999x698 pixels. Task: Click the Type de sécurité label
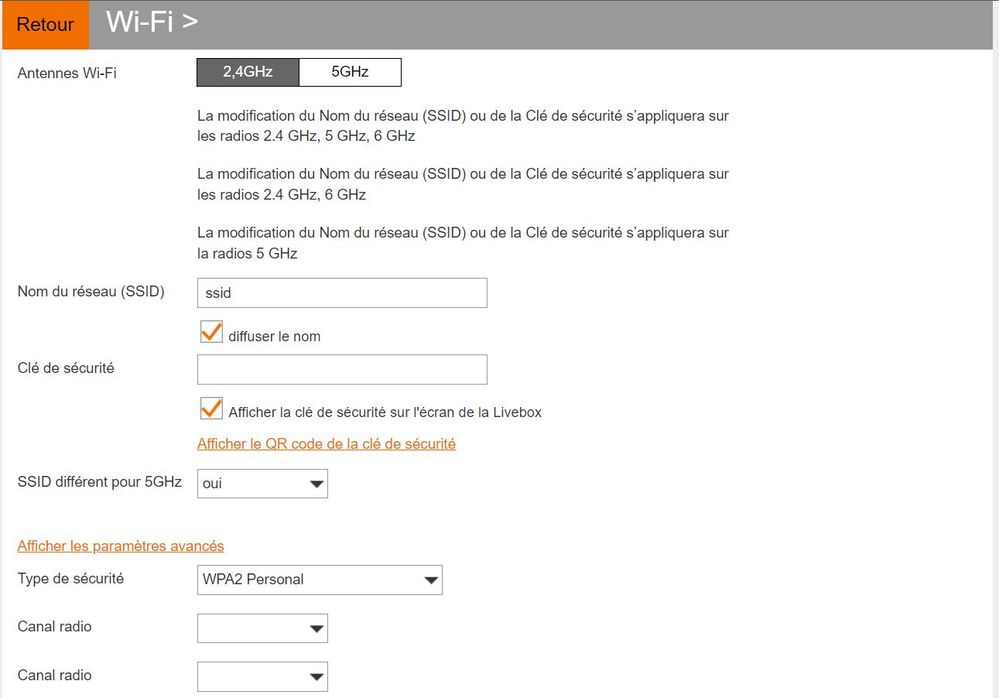[71, 578]
